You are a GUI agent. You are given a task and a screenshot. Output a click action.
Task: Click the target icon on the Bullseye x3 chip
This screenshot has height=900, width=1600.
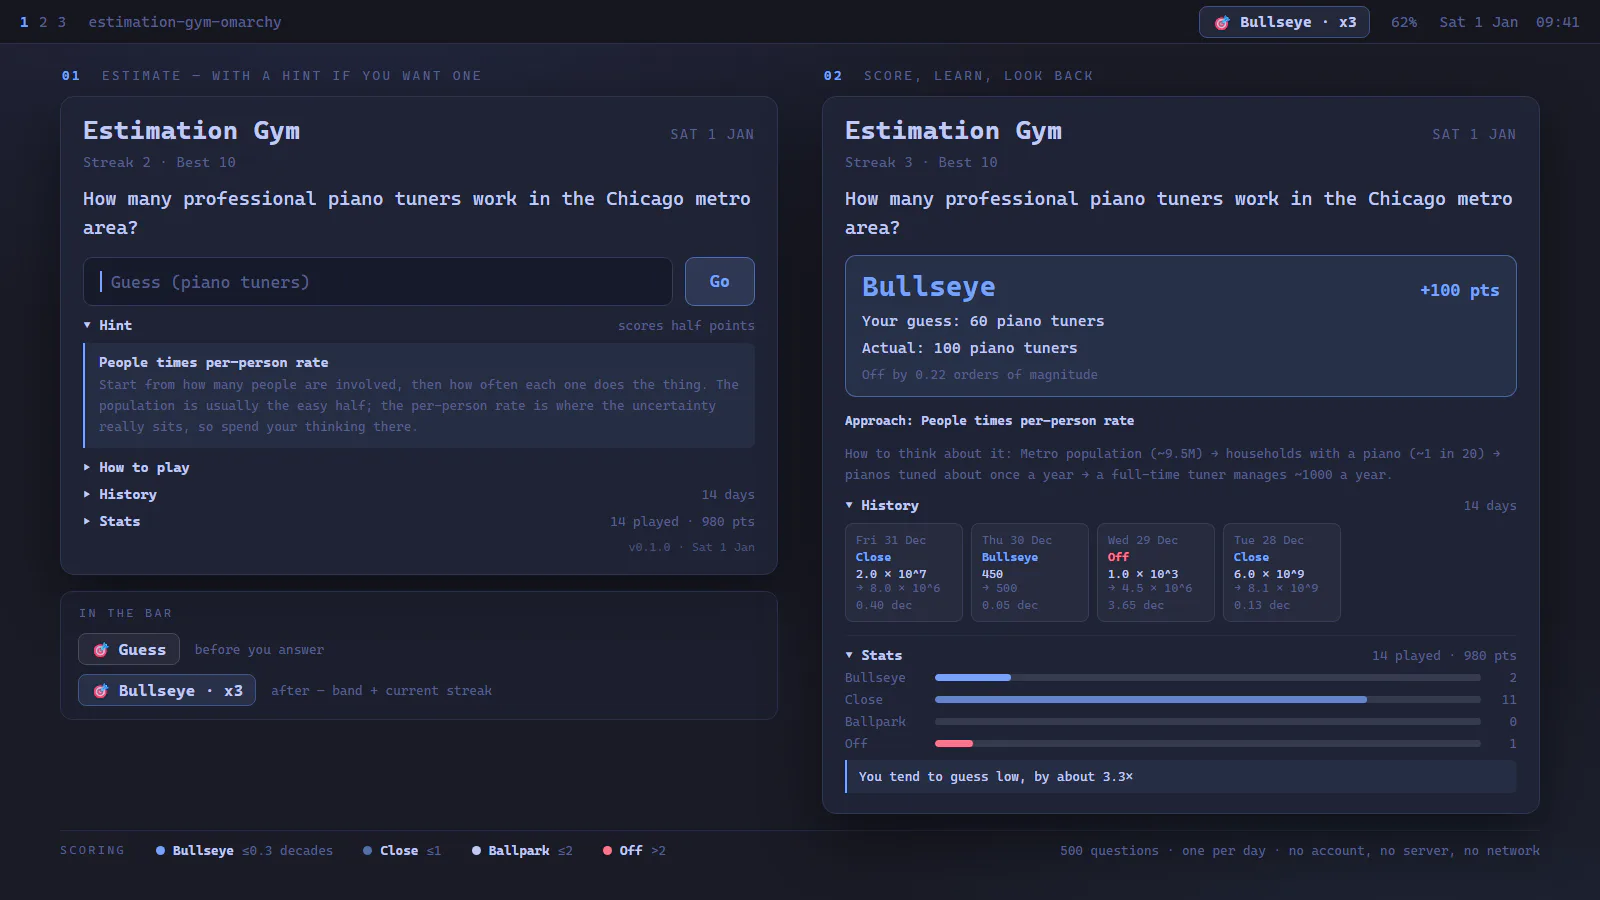tap(101, 691)
